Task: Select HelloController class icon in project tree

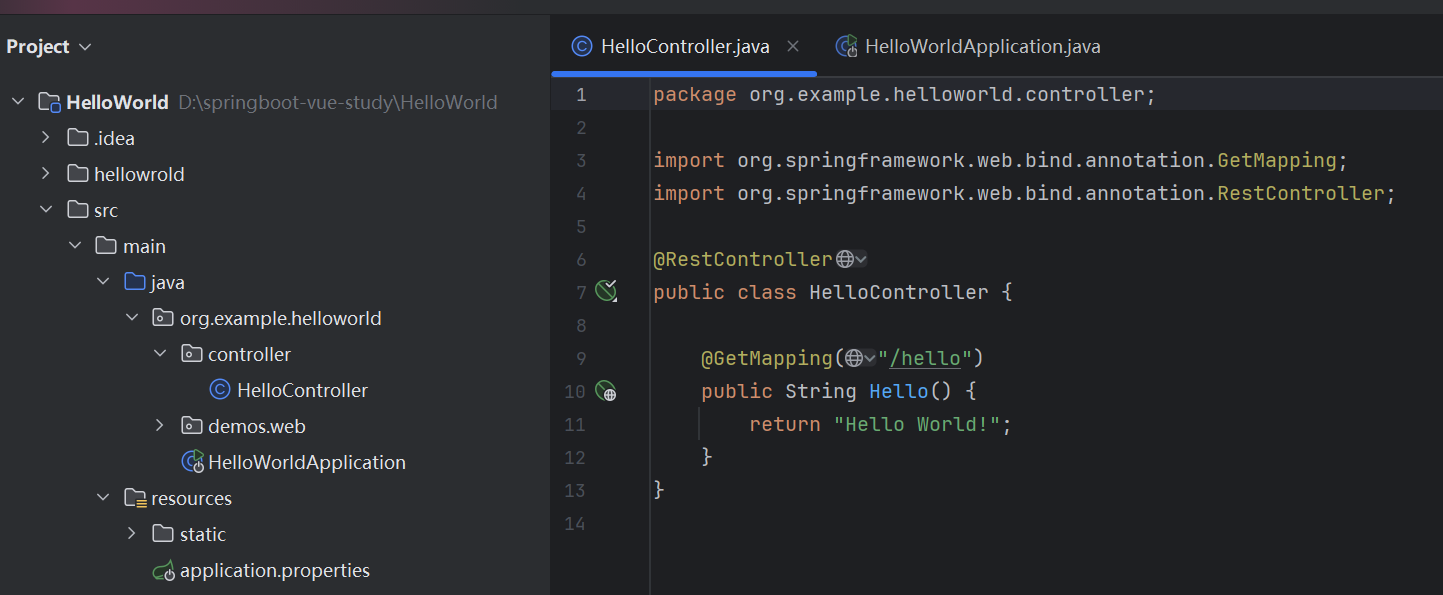Action: (x=219, y=390)
